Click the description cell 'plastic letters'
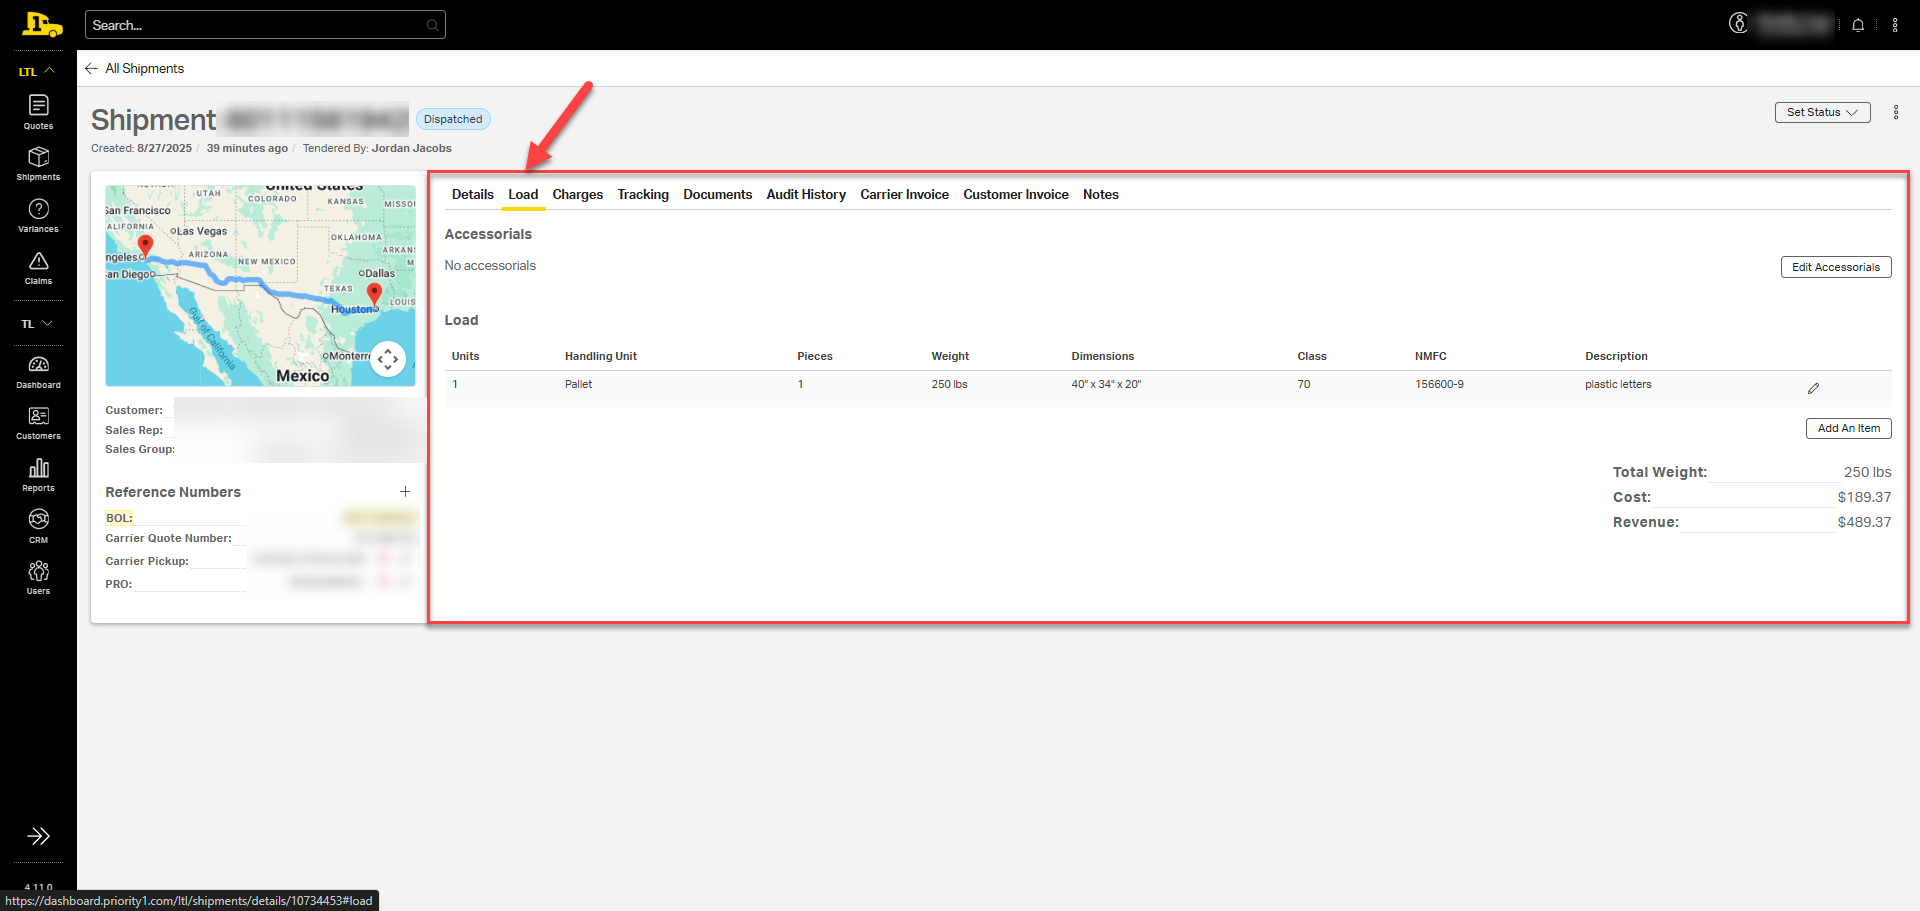The height and width of the screenshot is (911, 1920). pyautogui.click(x=1618, y=384)
